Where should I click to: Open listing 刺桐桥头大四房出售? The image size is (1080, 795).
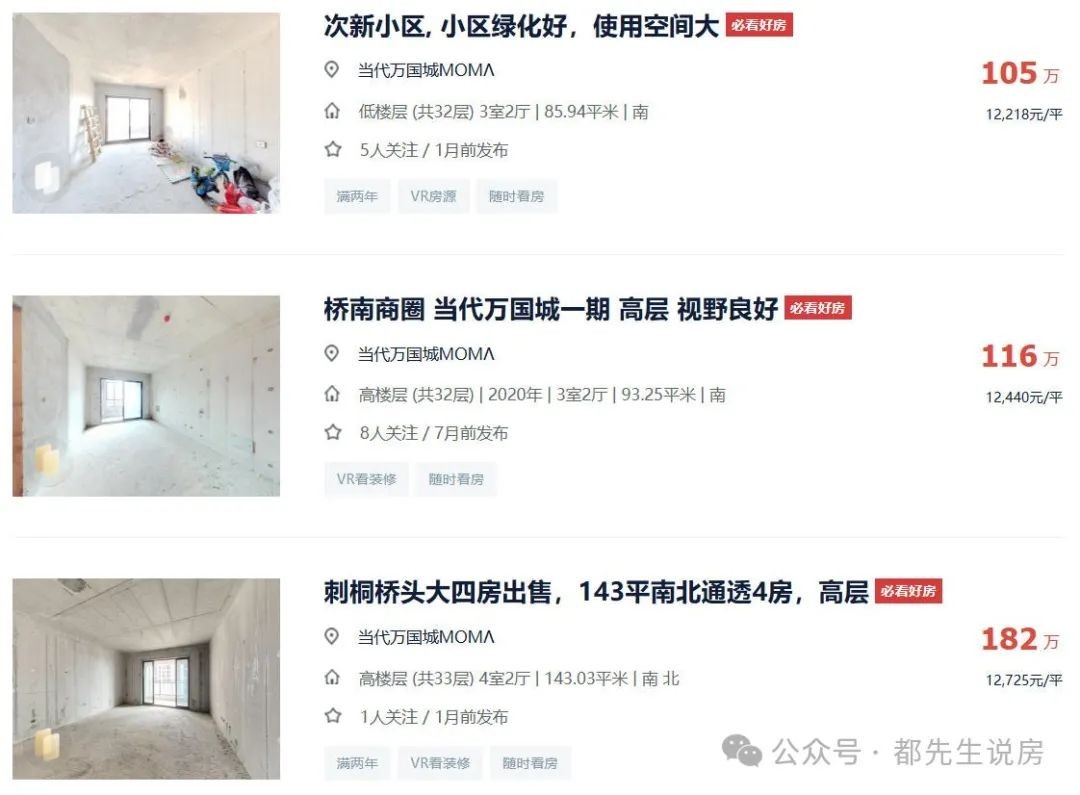596,592
